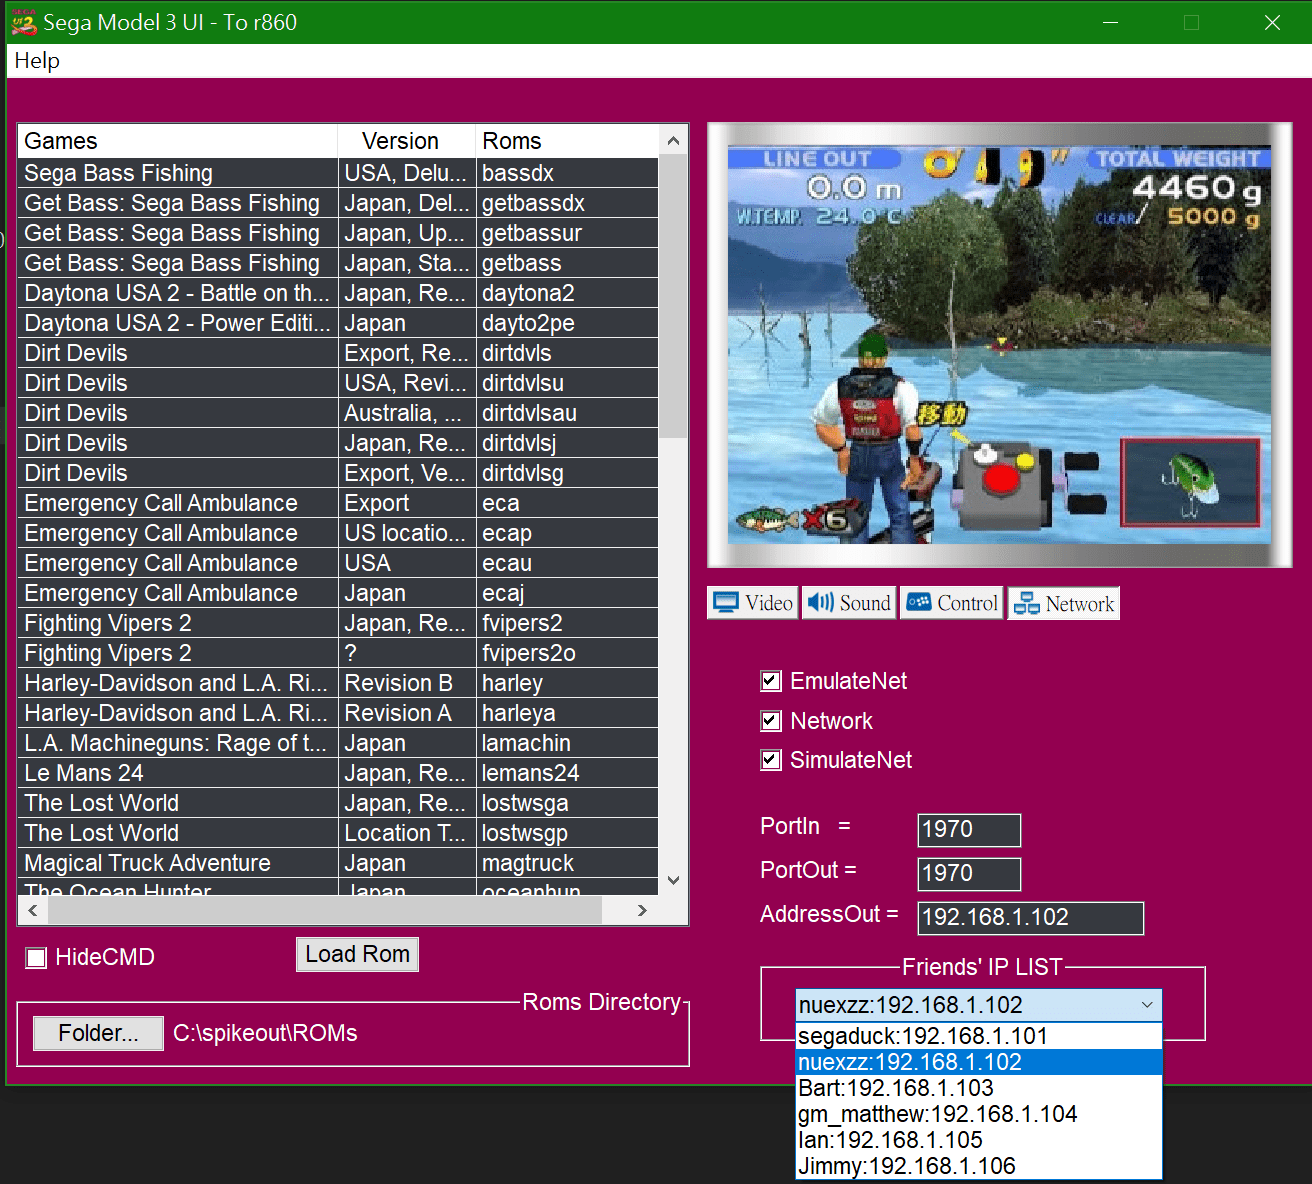The width and height of the screenshot is (1312, 1184).
Task: Click the speaker icon on Sound tab
Action: click(x=820, y=602)
